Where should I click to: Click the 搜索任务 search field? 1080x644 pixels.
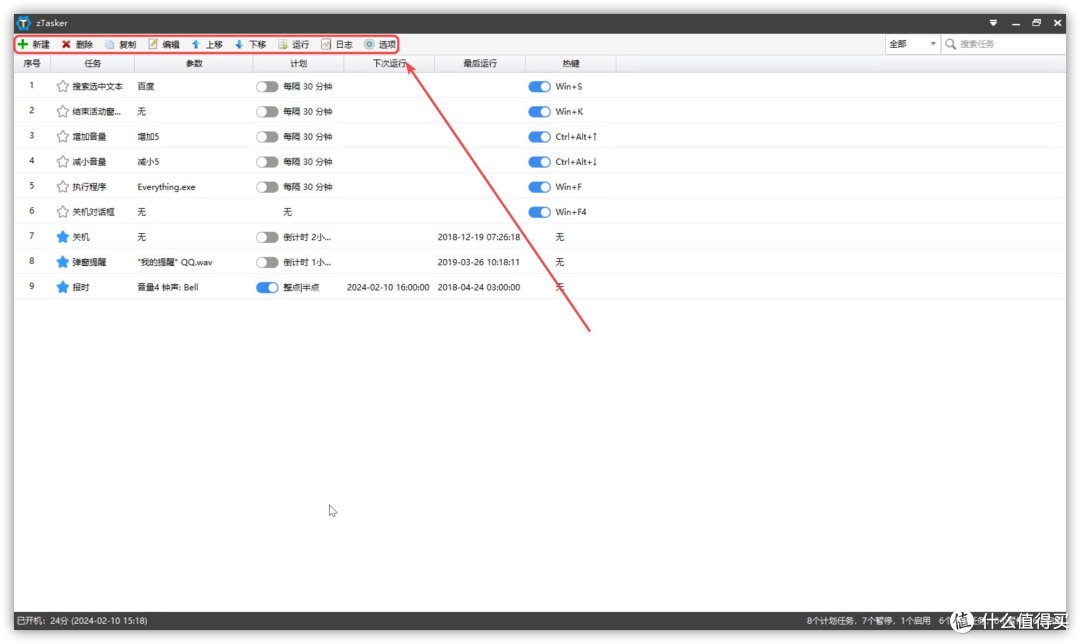1005,44
